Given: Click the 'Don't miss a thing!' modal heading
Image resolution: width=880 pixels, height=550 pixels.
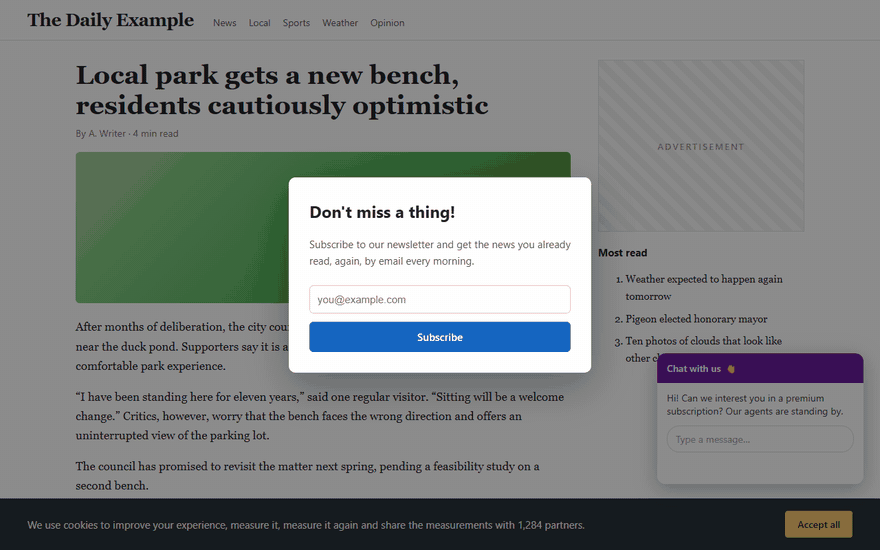Looking at the screenshot, I should tap(382, 212).
